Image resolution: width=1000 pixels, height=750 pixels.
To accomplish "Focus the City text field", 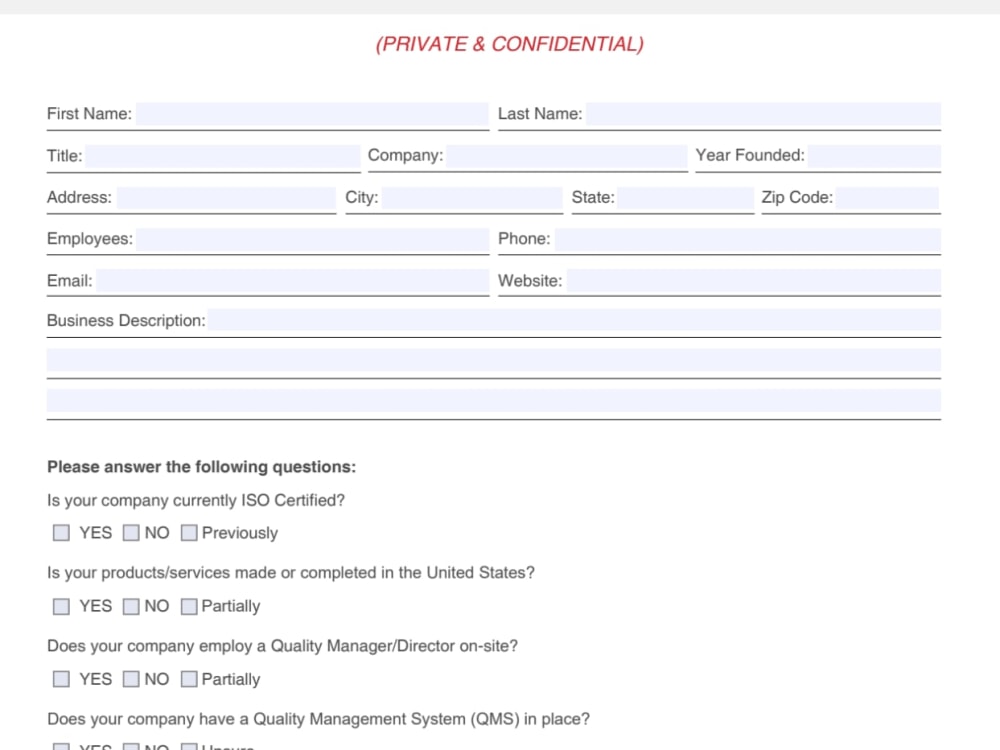I will tap(472, 198).
